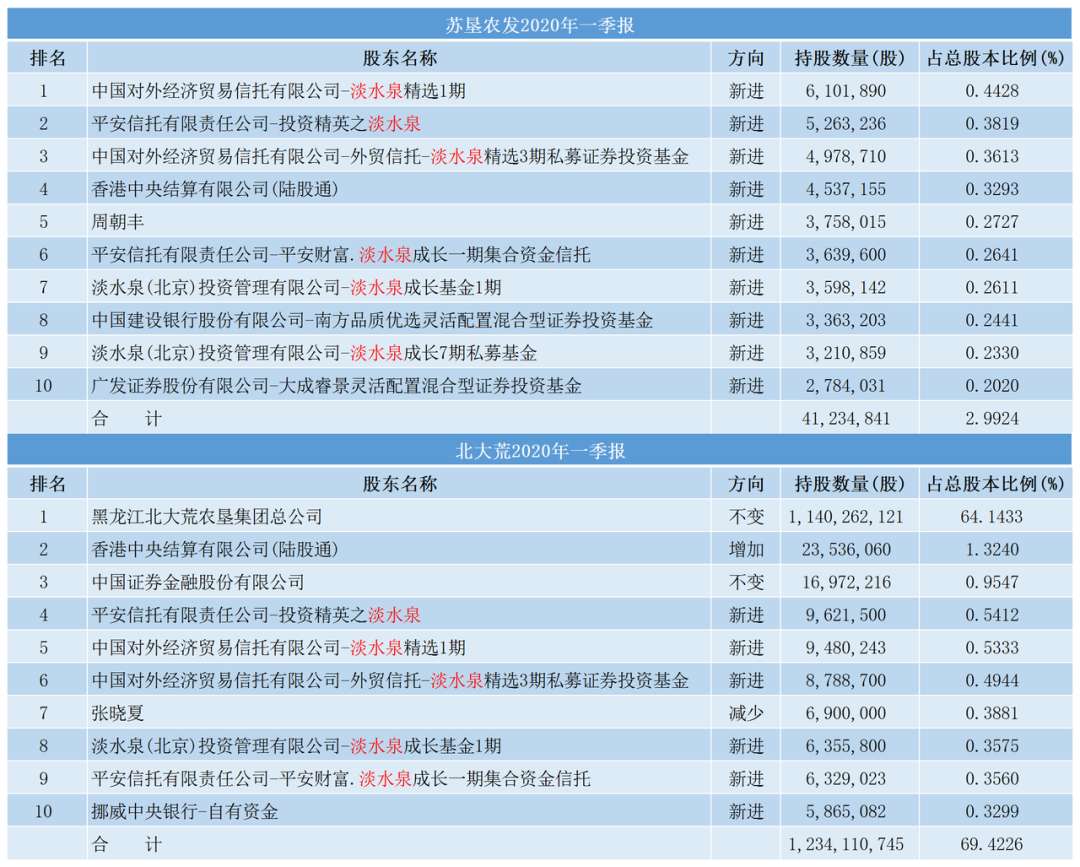This screenshot has height=867, width=1080.
Task: Click the 64.1433 percentage cell
Action: 992,517
